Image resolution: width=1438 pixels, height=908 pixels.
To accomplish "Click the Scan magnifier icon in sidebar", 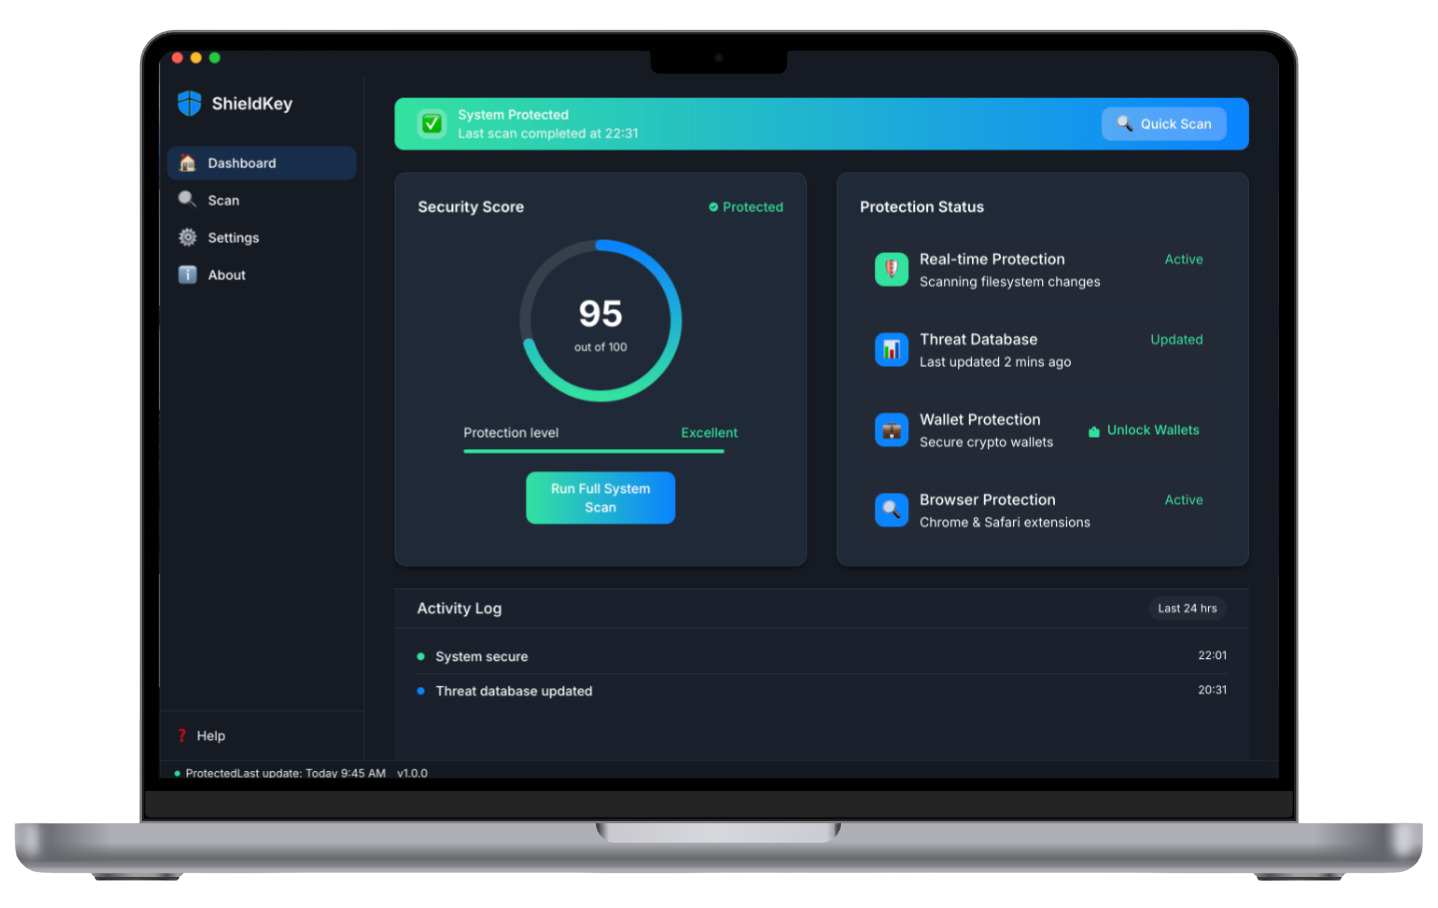I will point(187,199).
